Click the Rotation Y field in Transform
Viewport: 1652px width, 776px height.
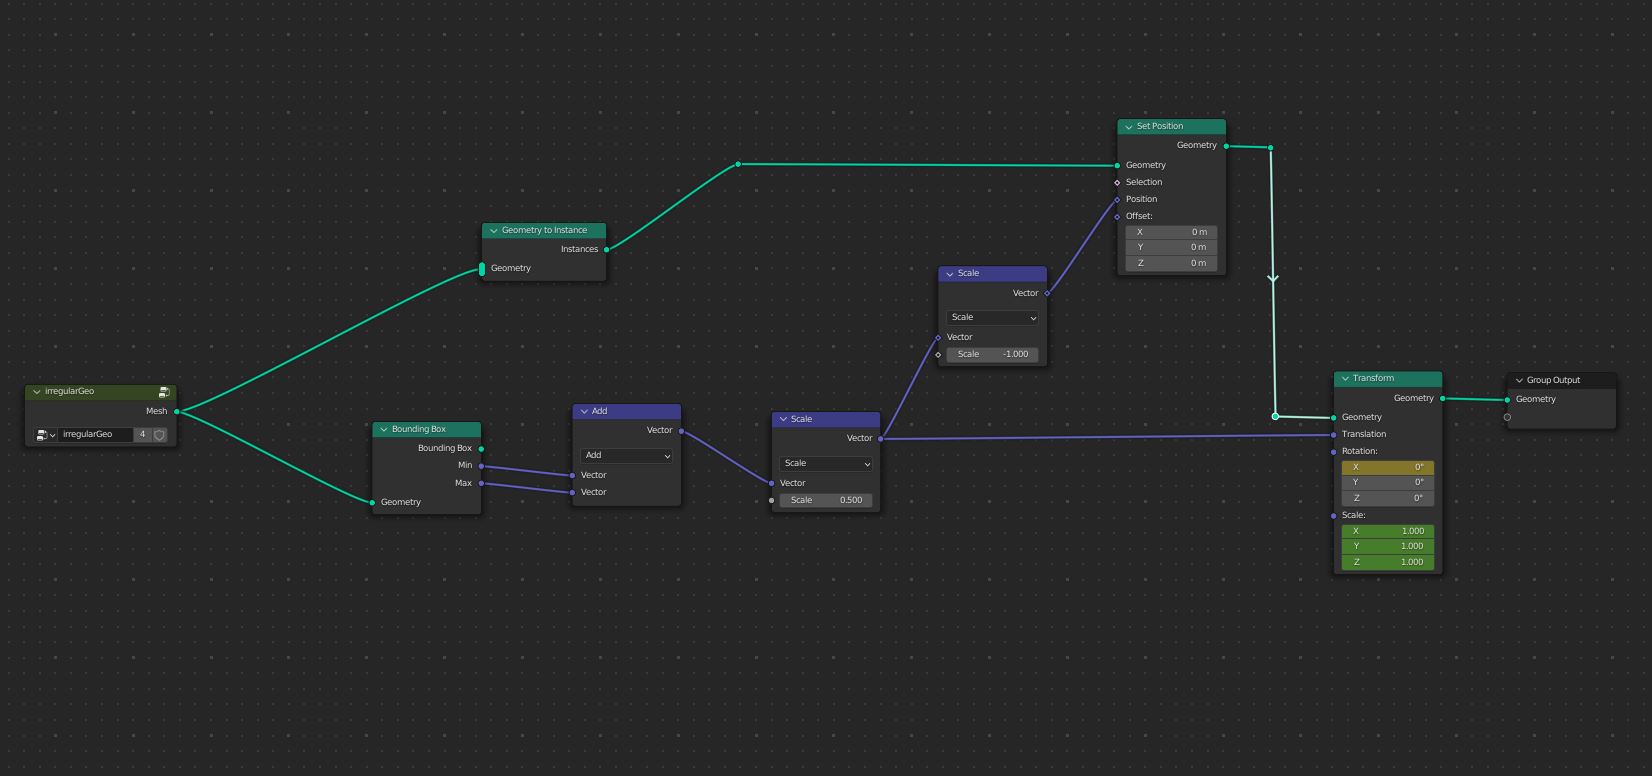1388,483
